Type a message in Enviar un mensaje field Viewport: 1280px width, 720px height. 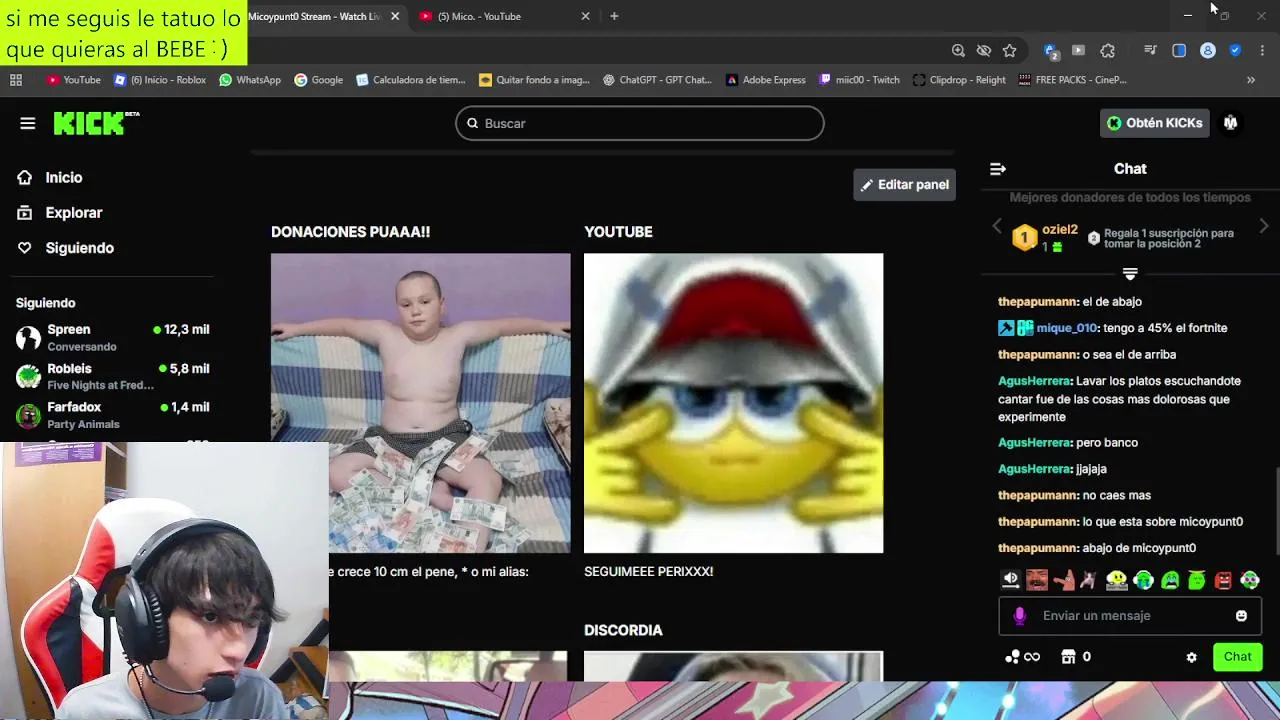pyautogui.click(x=1130, y=616)
